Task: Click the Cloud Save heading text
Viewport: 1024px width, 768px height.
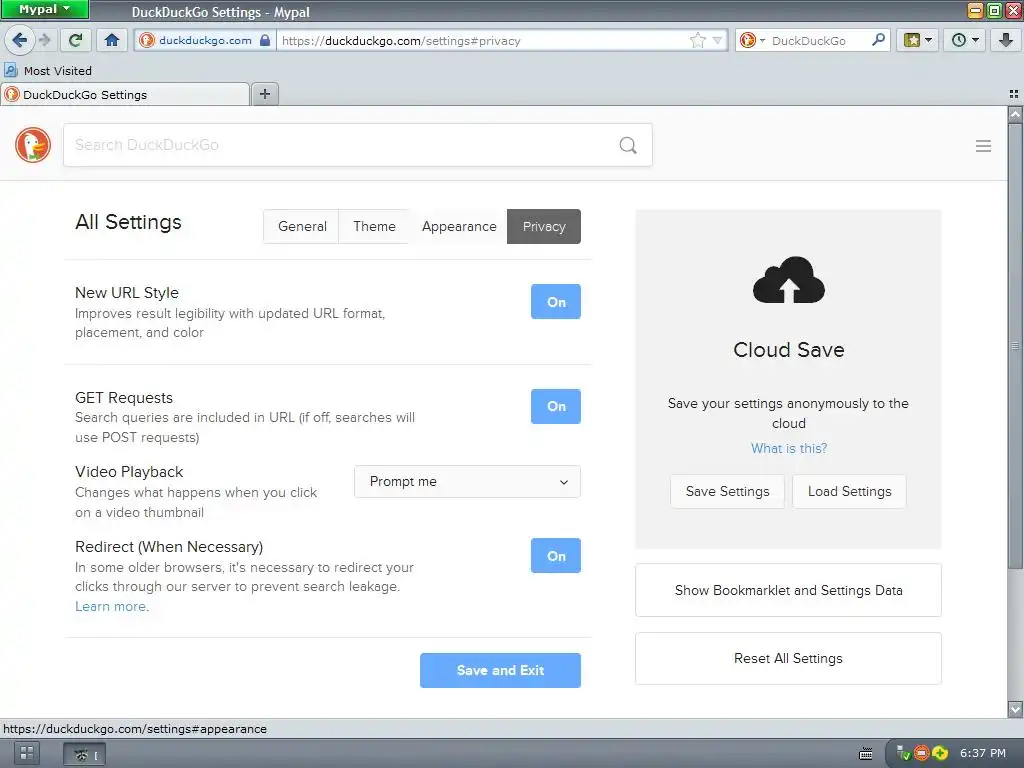Action: pyautogui.click(x=788, y=349)
